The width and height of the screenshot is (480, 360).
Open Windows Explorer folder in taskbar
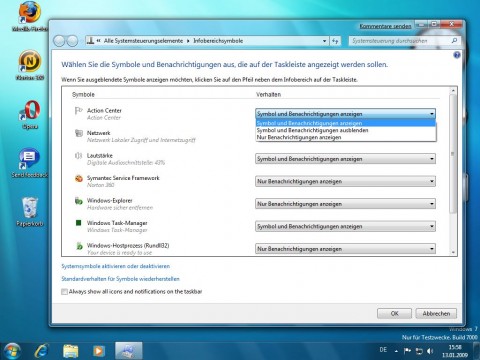click(71, 351)
